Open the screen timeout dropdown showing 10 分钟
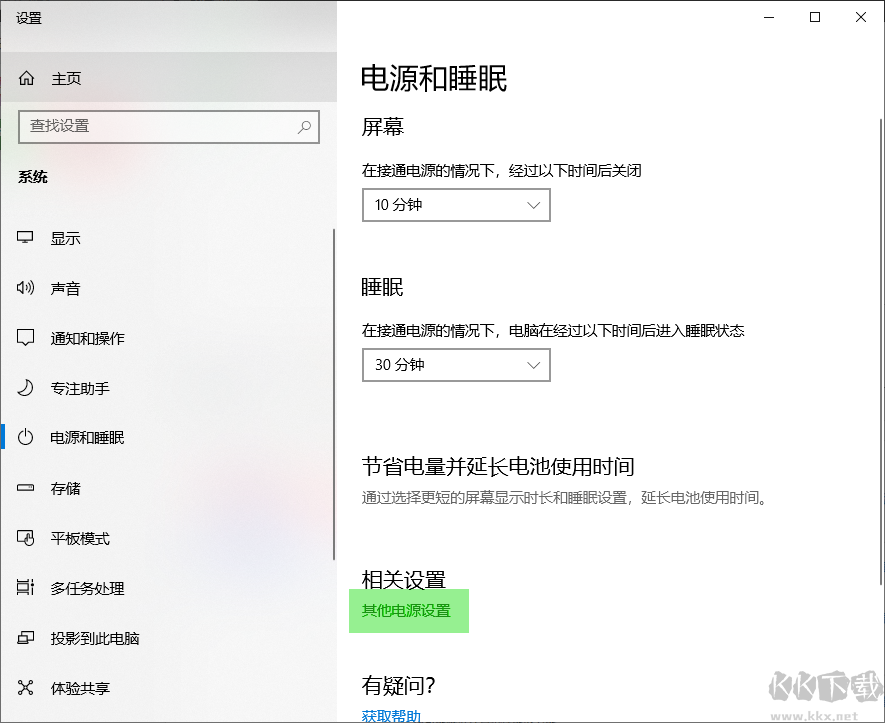 455,205
